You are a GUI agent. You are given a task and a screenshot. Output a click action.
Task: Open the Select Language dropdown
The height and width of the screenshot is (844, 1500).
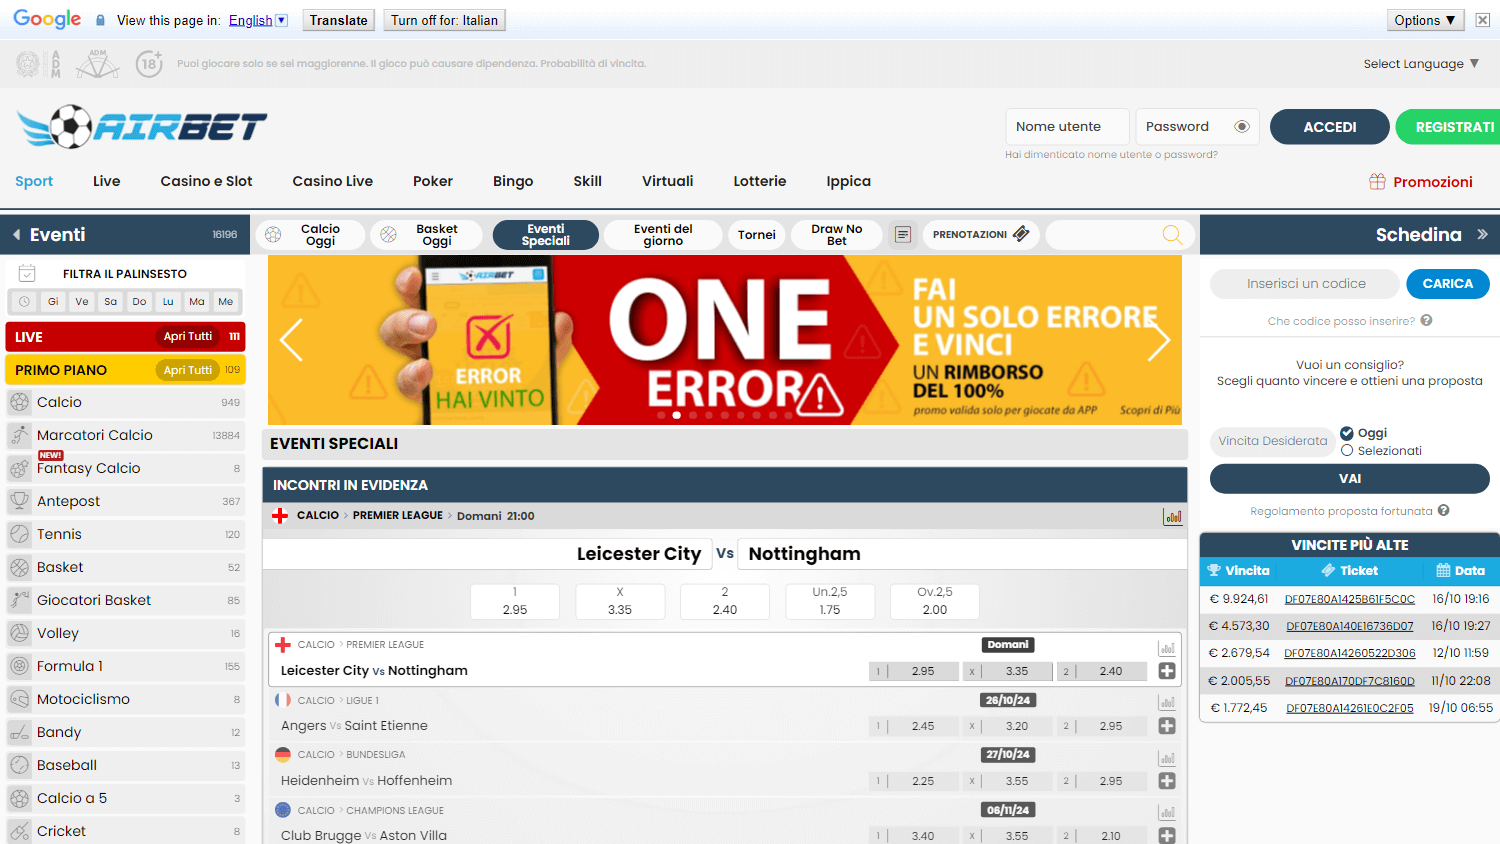click(x=1421, y=64)
